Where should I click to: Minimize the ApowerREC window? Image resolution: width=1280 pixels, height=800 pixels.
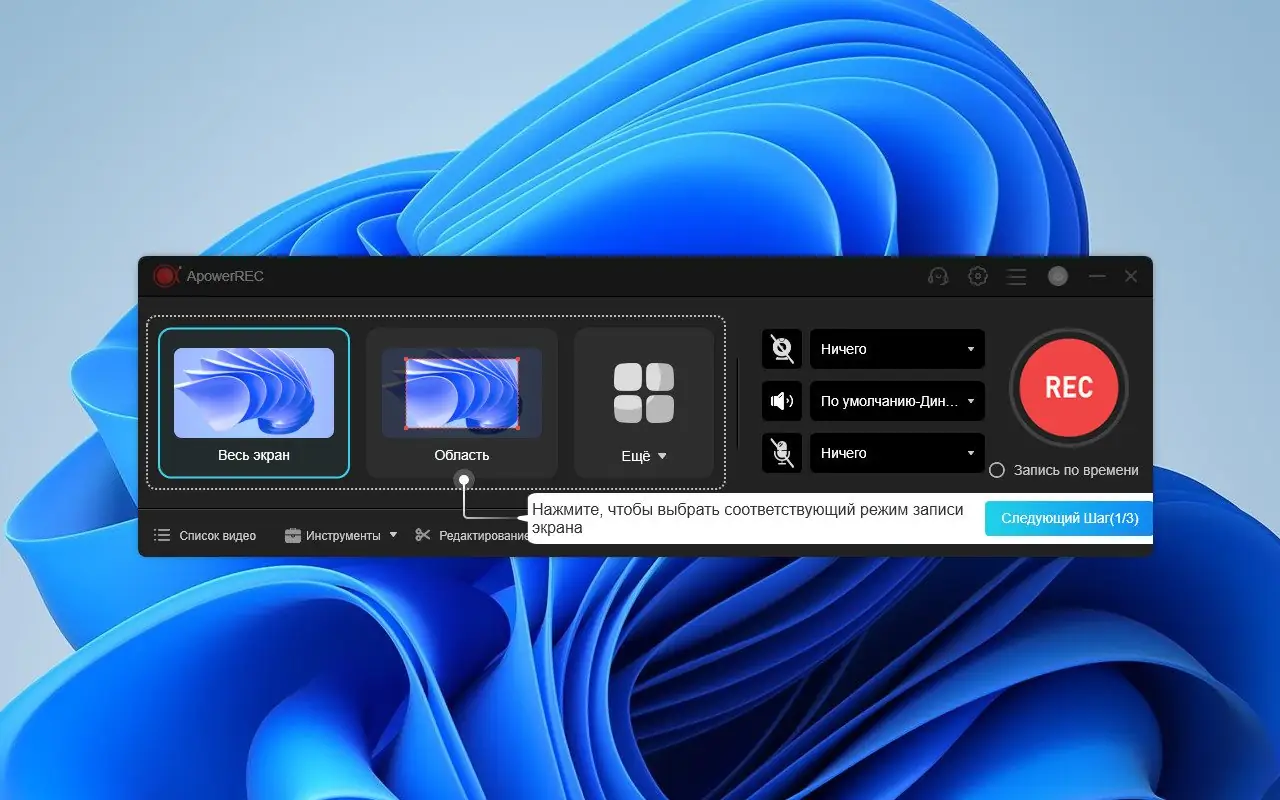tap(1097, 276)
